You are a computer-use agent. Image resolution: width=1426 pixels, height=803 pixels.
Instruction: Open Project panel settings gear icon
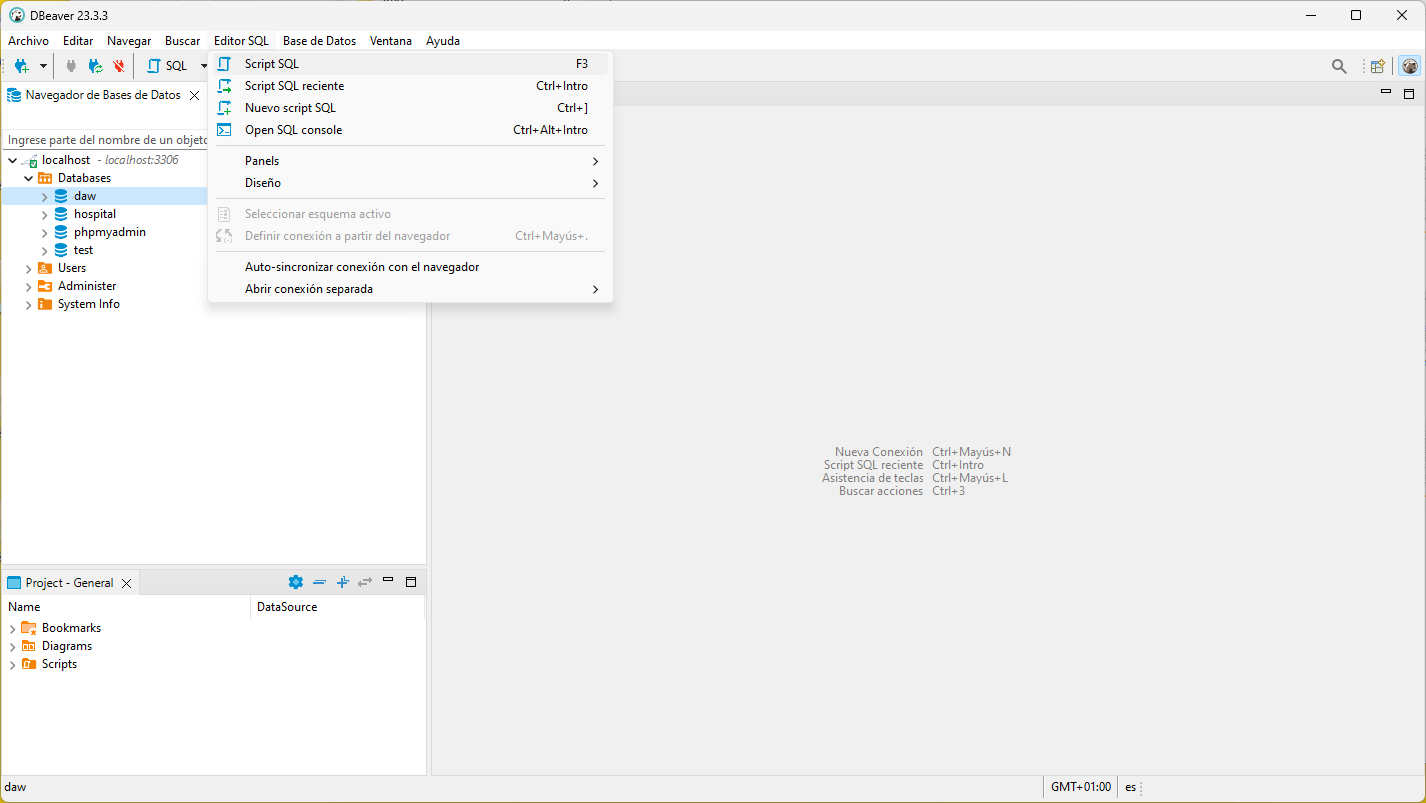pyautogui.click(x=295, y=582)
